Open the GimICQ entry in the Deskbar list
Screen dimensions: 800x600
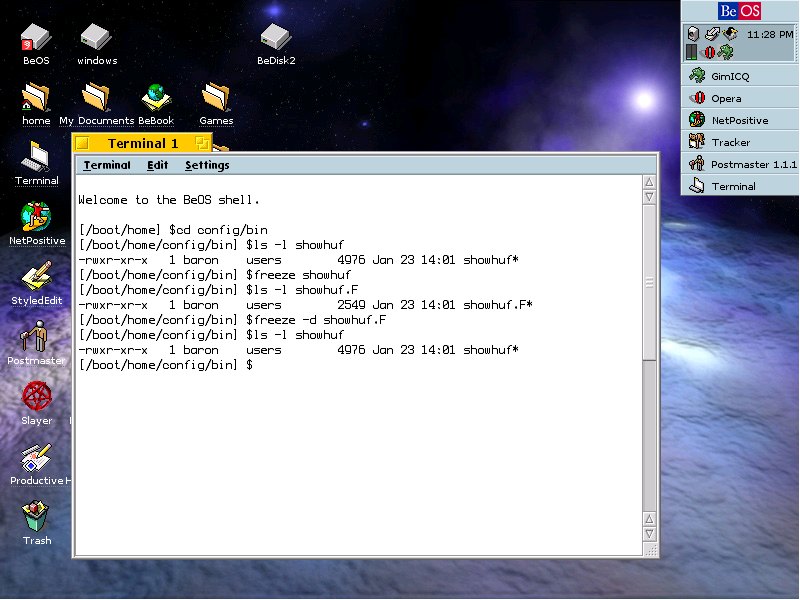coord(740,76)
